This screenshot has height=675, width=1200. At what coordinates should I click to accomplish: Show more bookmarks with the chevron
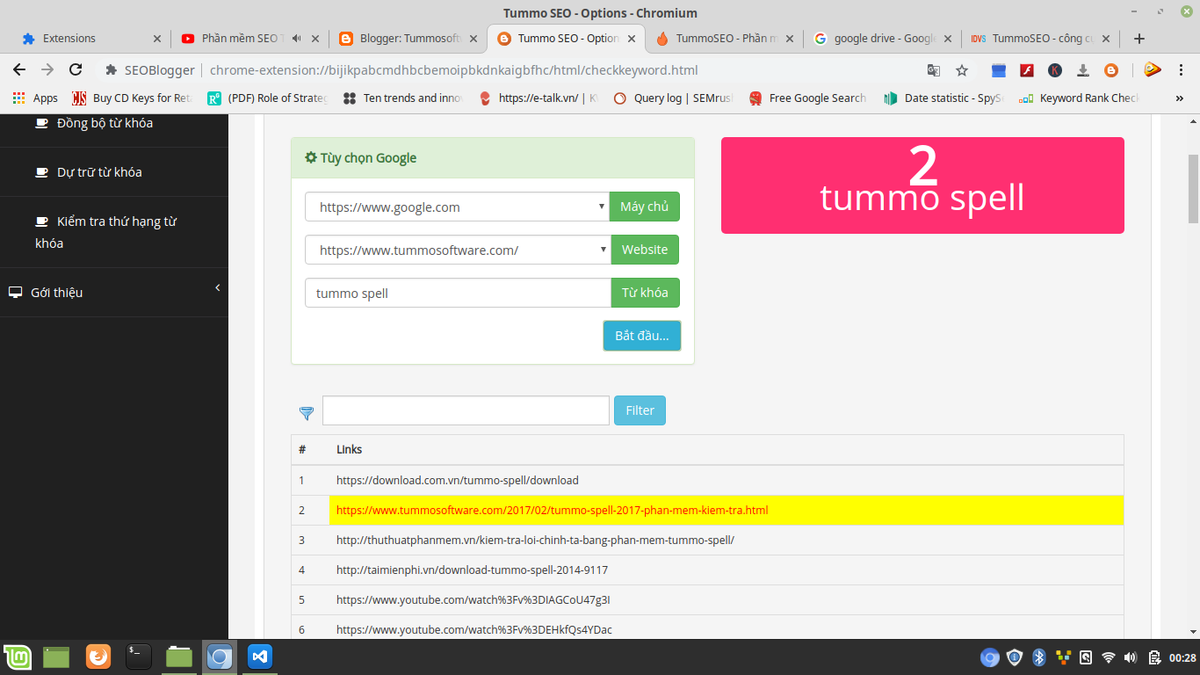tap(1180, 98)
